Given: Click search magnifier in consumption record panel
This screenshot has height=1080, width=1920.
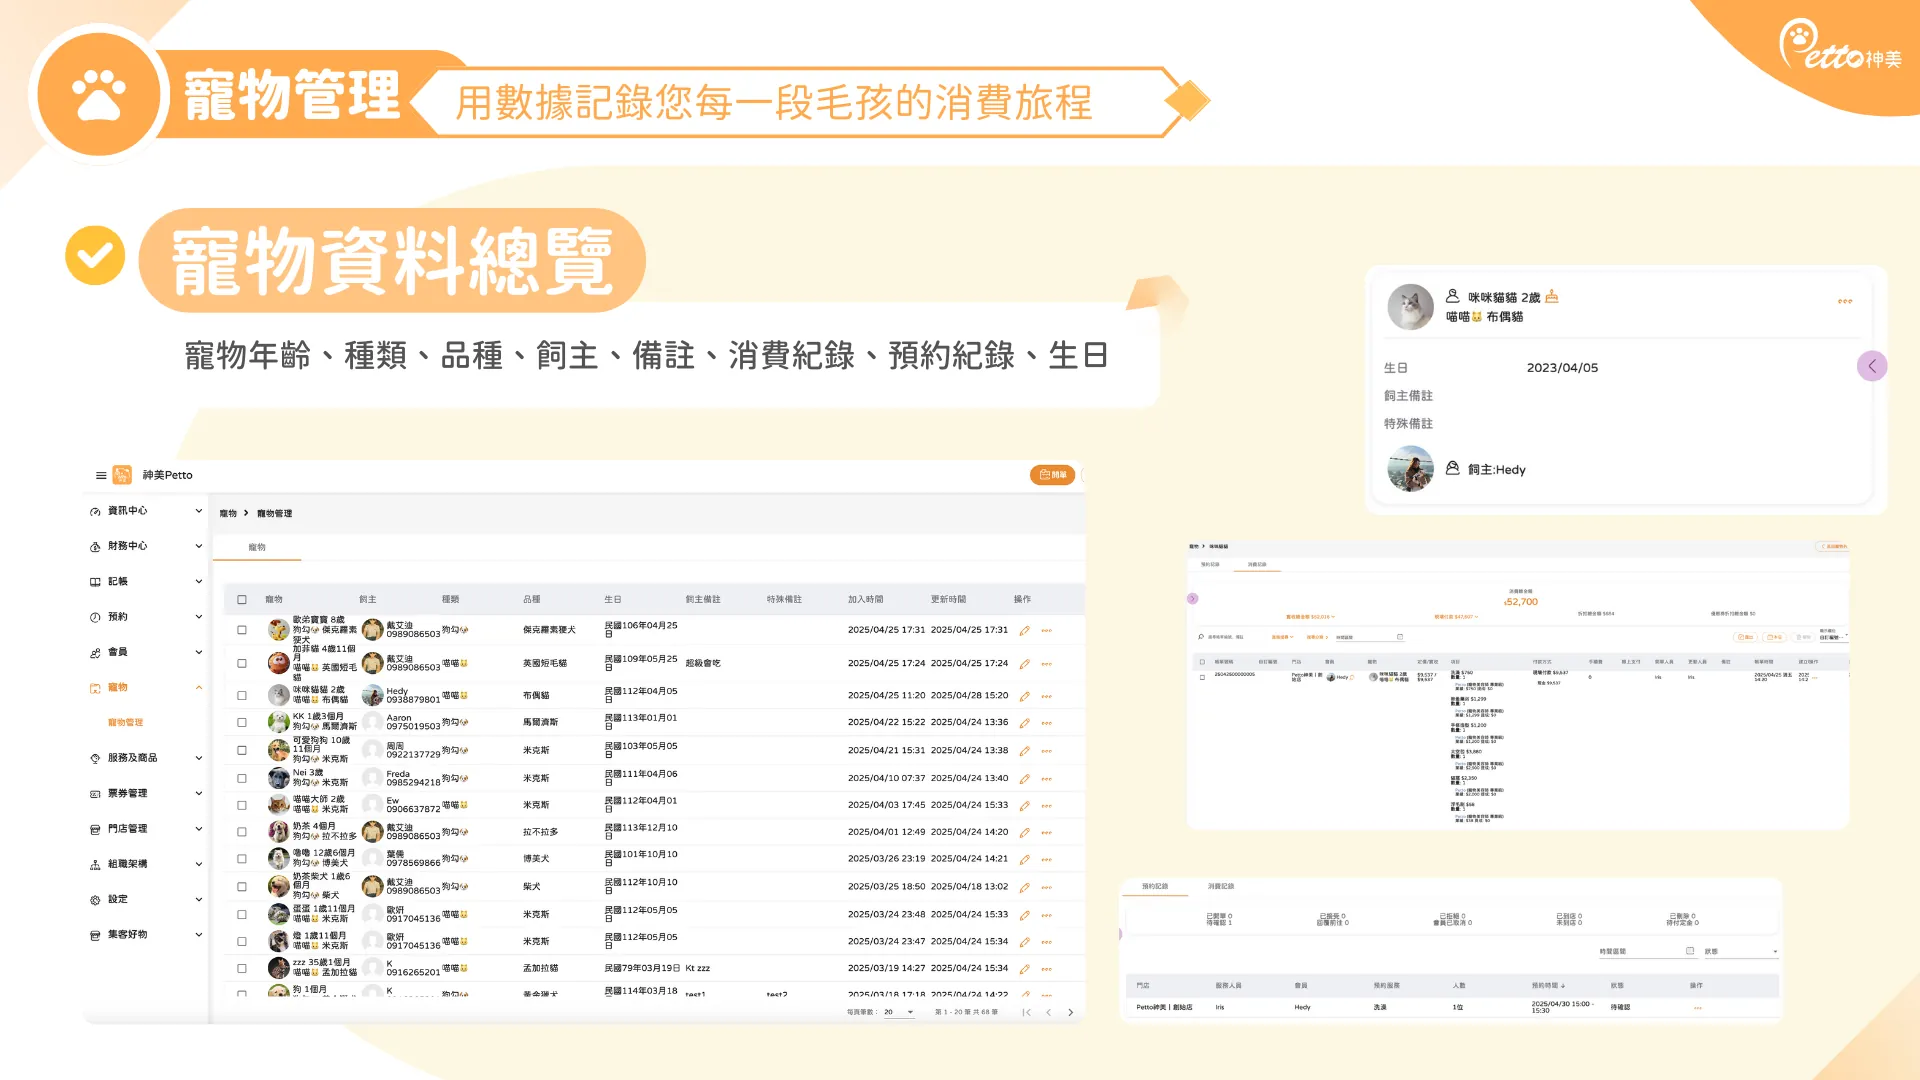Looking at the screenshot, I should tap(1201, 637).
